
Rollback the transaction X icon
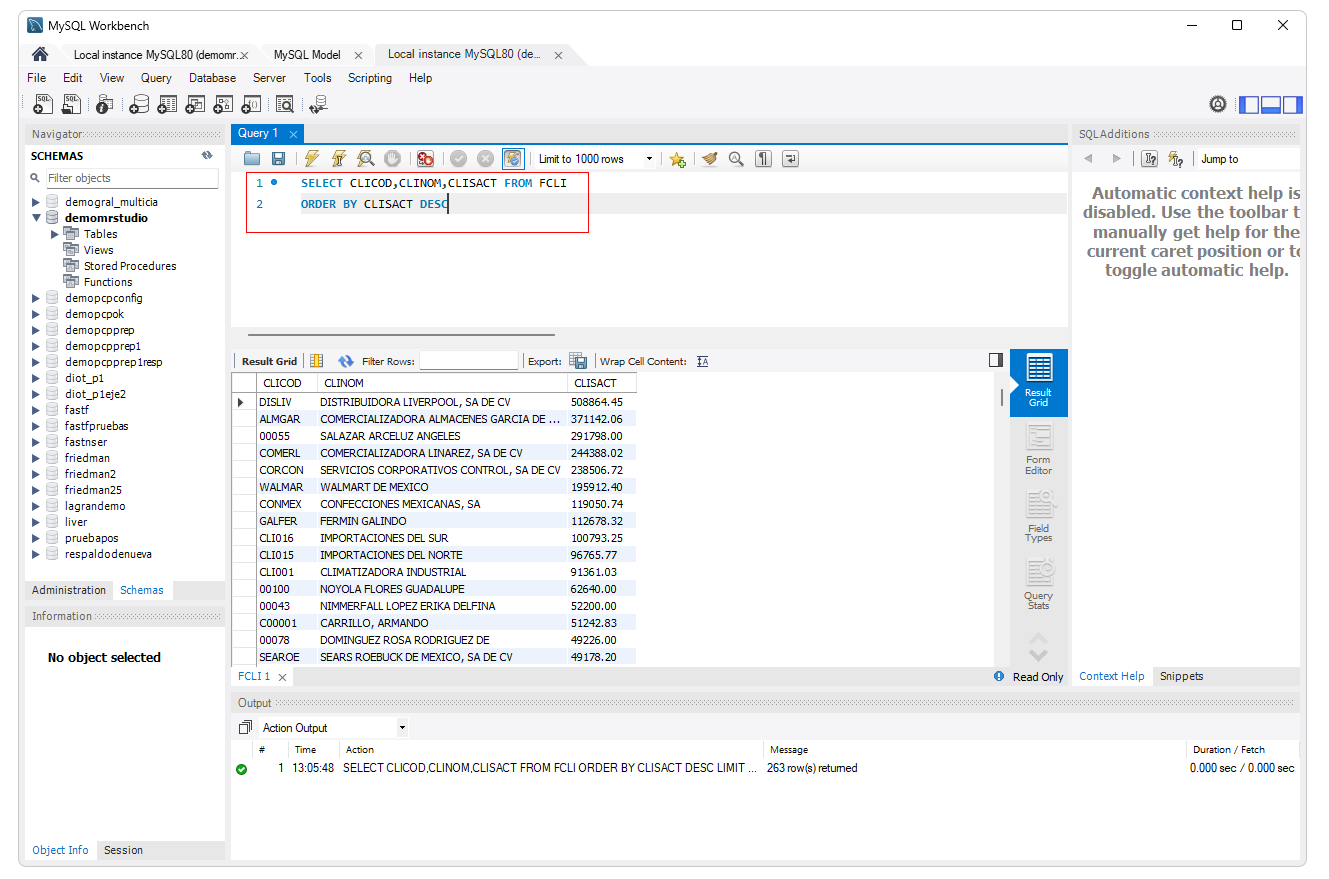pos(485,158)
